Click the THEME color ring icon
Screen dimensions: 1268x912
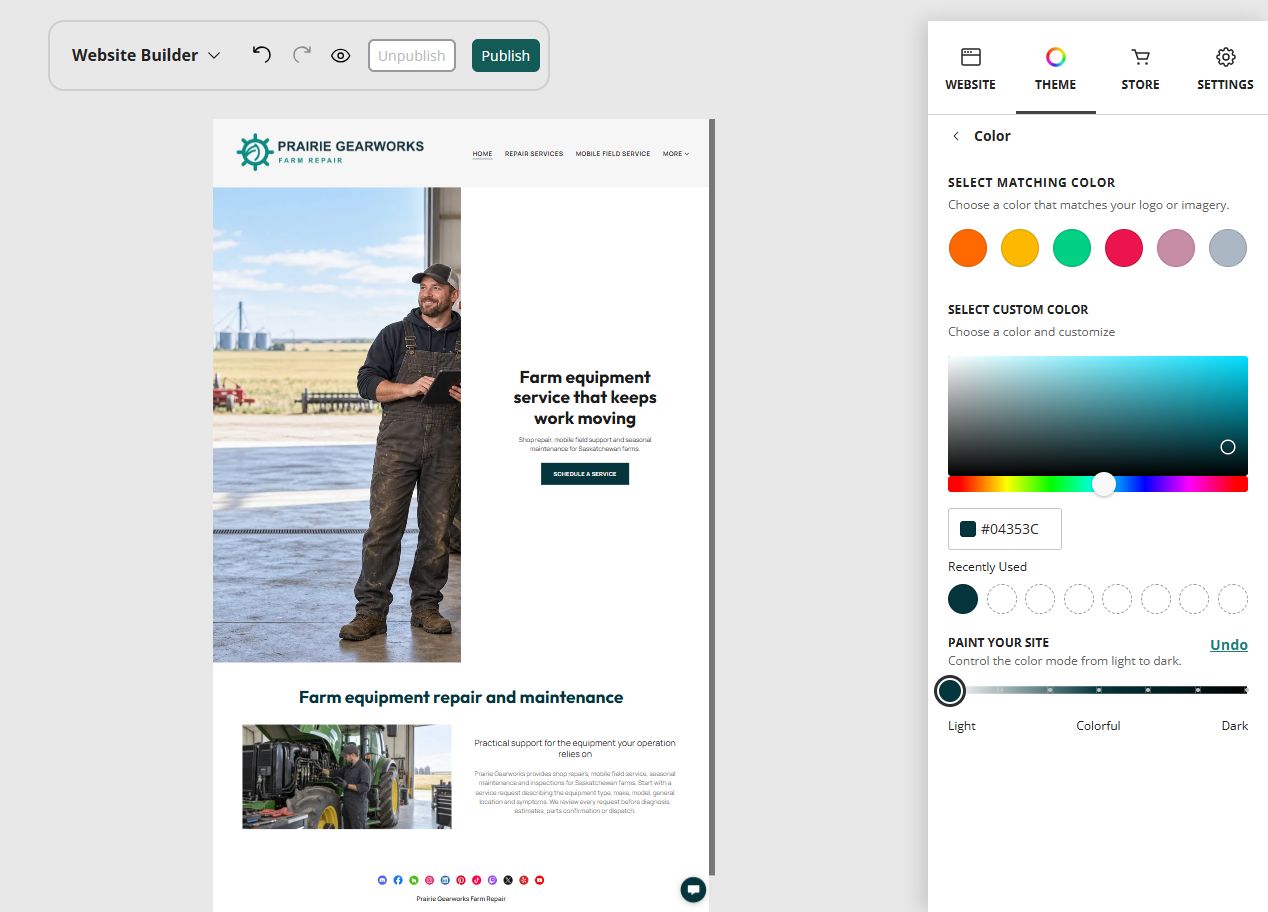click(1056, 57)
